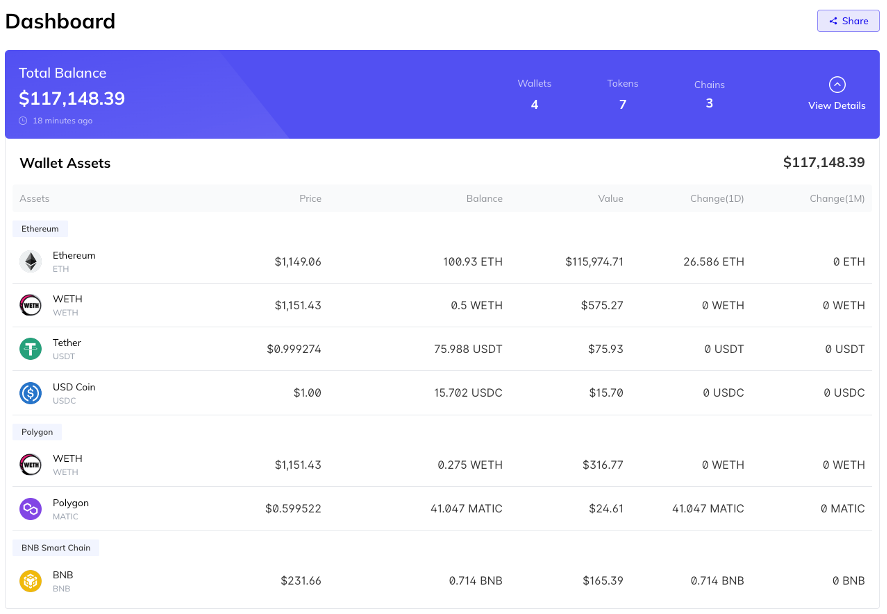This screenshot has height=614, width=887.
Task: Sort by the Change(1D) column header
Action: coord(717,199)
